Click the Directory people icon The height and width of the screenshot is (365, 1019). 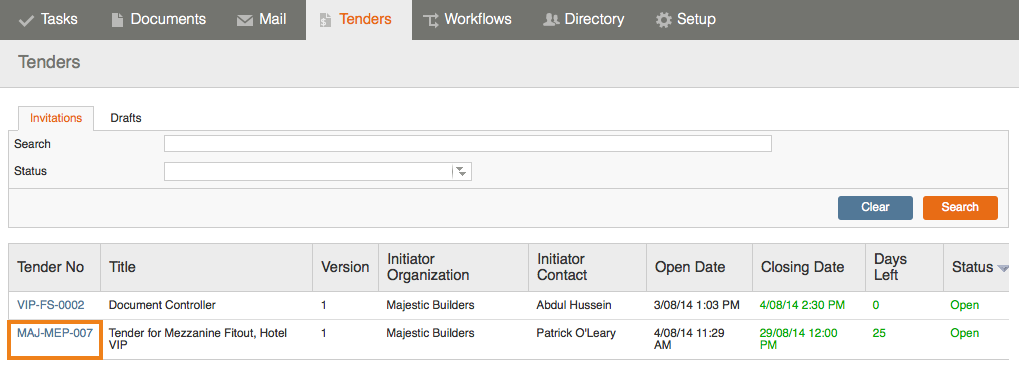[x=551, y=20]
